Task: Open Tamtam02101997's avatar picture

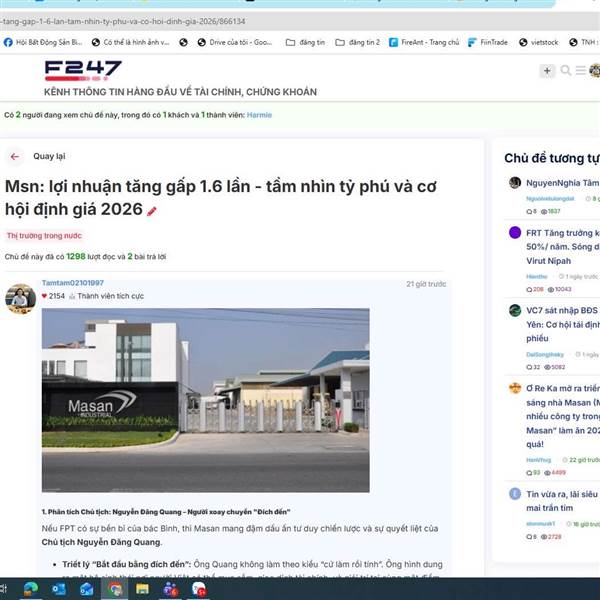Action: point(21,299)
